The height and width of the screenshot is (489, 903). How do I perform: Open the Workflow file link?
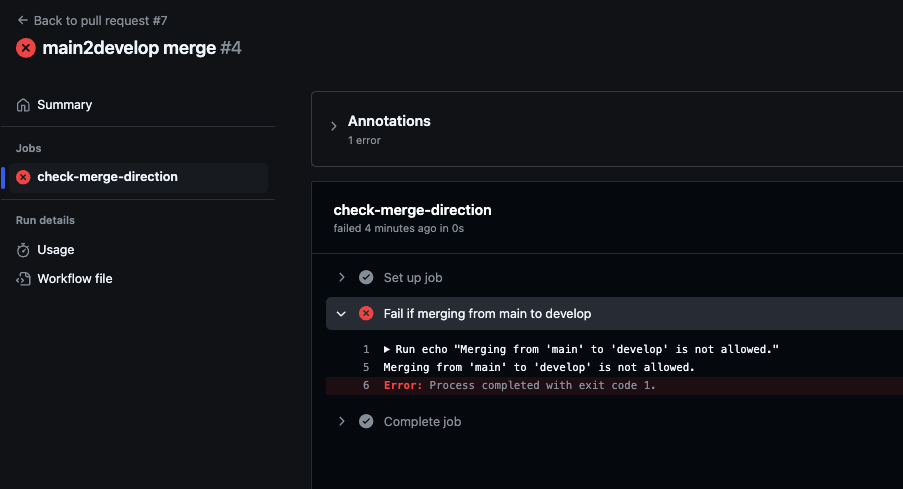pos(75,279)
